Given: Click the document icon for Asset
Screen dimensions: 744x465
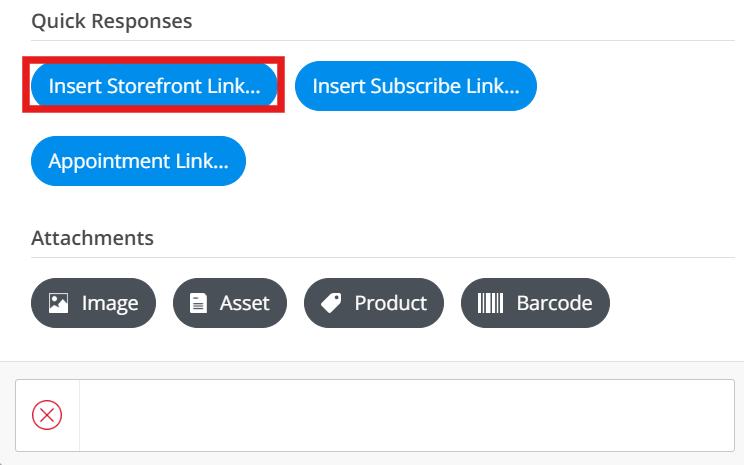Looking at the screenshot, I should pos(199,303).
